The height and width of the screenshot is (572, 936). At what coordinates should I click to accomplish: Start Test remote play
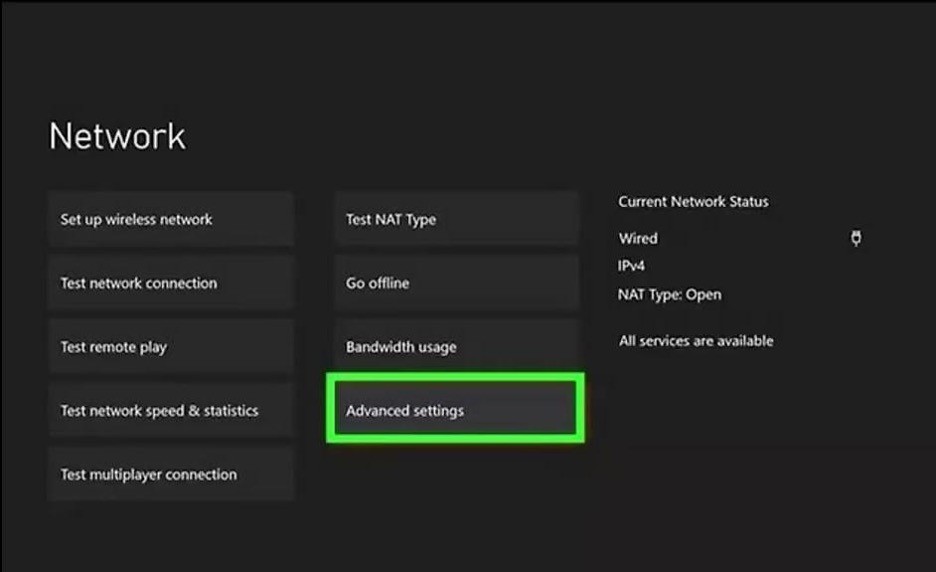pyautogui.click(x=170, y=347)
